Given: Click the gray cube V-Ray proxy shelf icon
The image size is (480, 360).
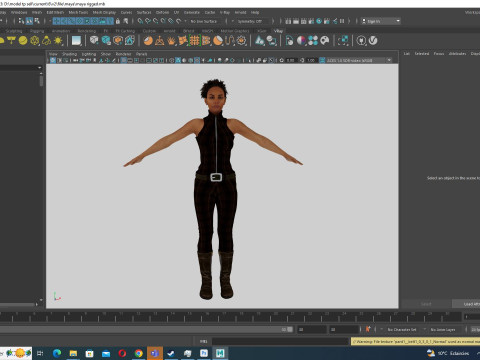Looking at the screenshot, I should tap(94, 41).
